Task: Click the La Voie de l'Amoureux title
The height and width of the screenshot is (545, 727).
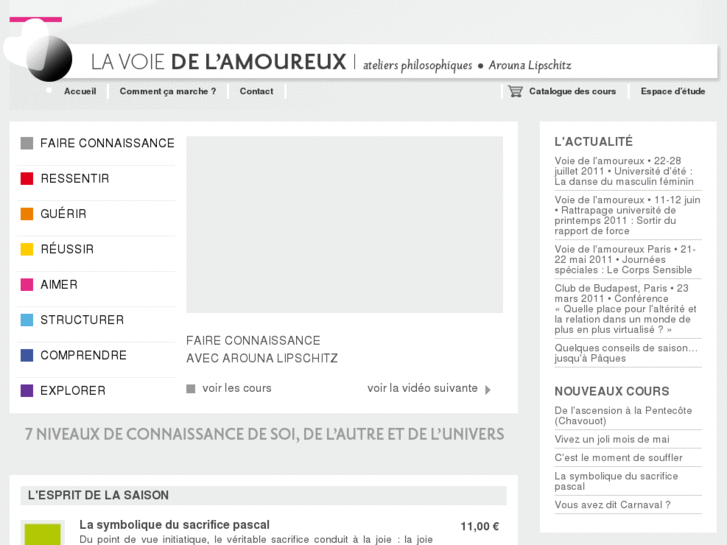Action: [218, 62]
